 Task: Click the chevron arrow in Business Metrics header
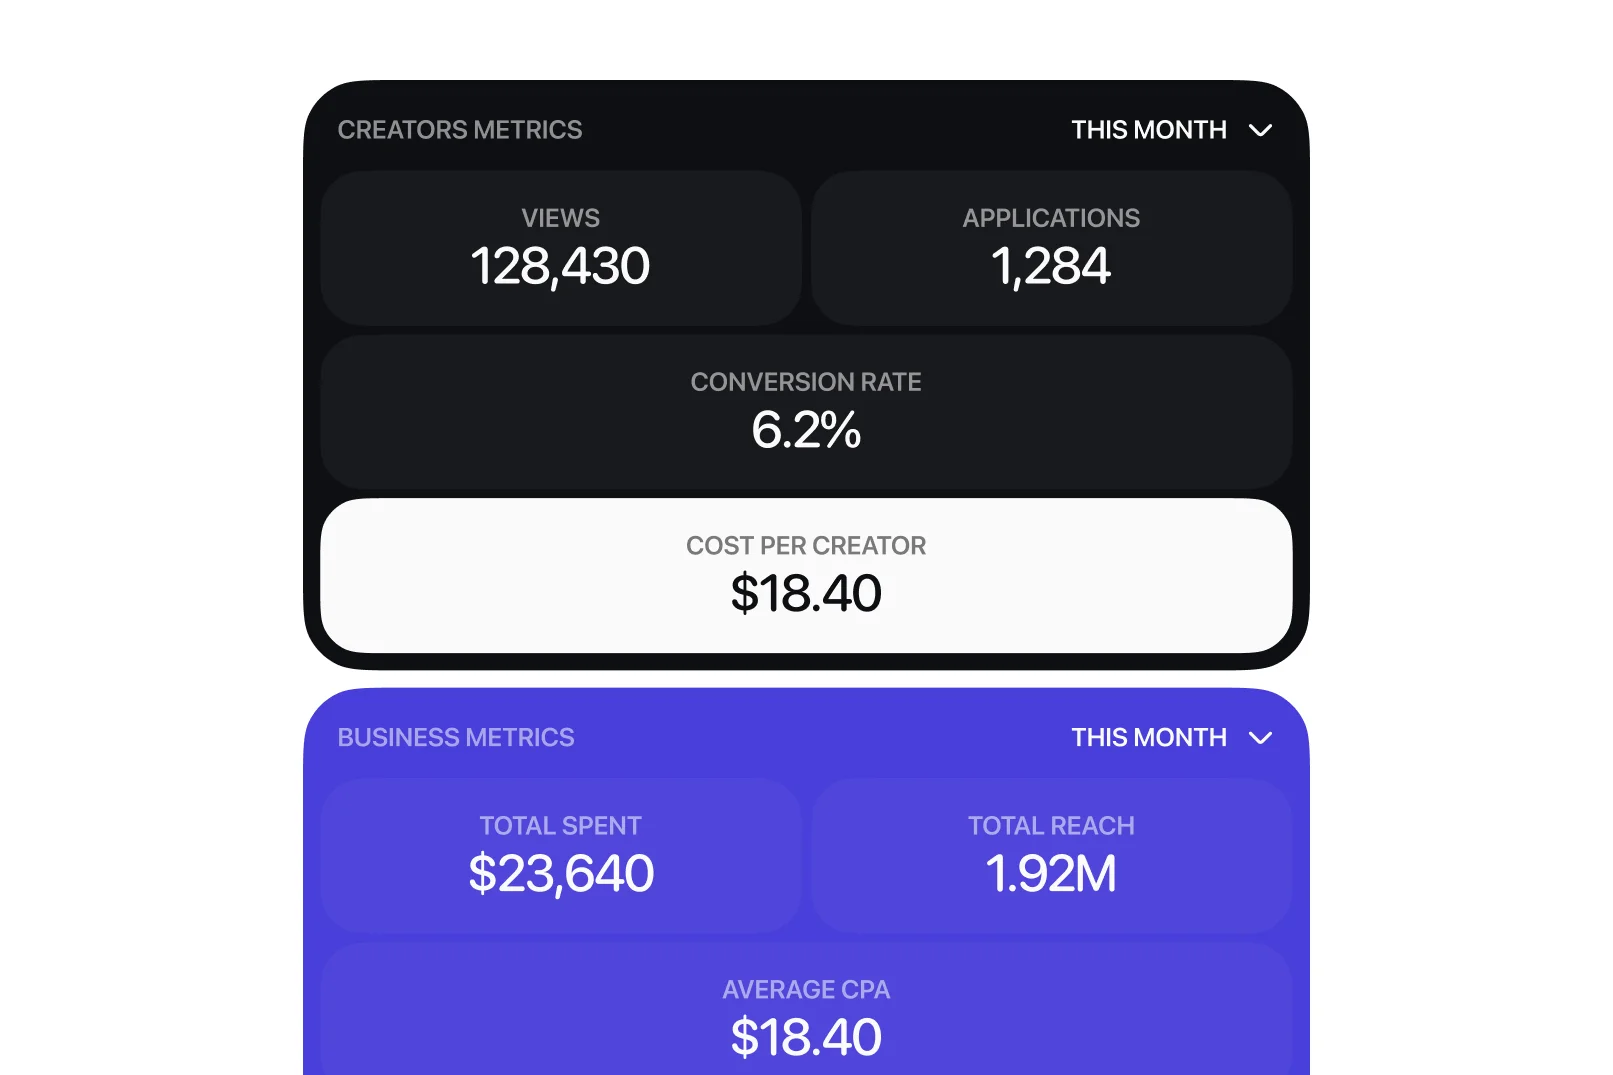[1260, 738]
